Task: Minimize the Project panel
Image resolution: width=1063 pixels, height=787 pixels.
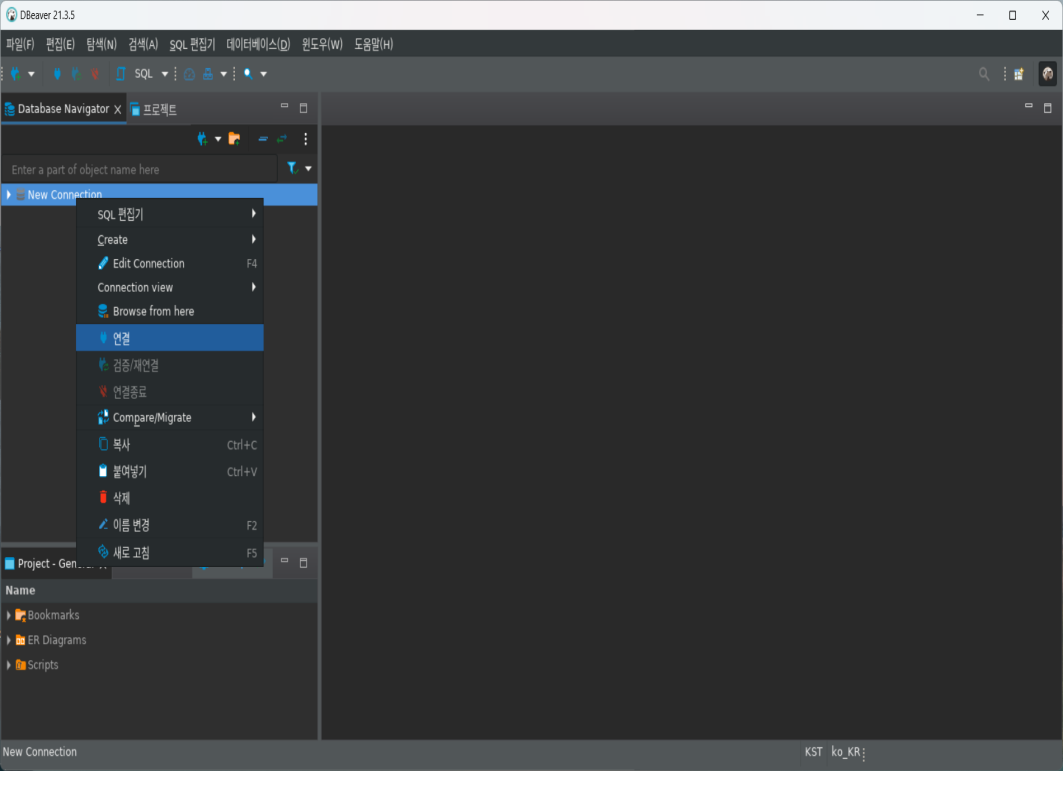Action: coord(285,561)
